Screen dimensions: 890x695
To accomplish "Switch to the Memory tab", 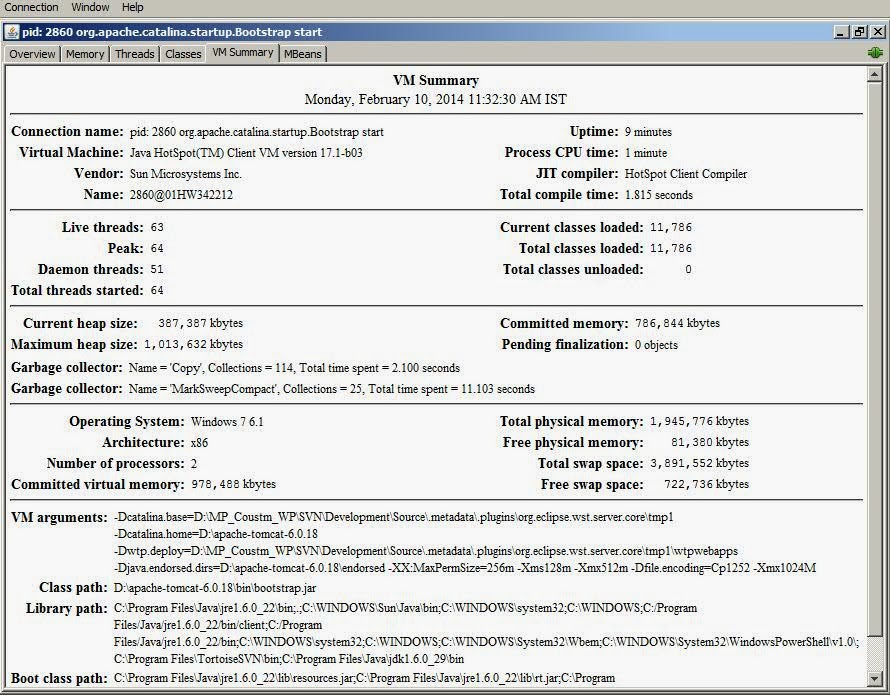I will 85,54.
